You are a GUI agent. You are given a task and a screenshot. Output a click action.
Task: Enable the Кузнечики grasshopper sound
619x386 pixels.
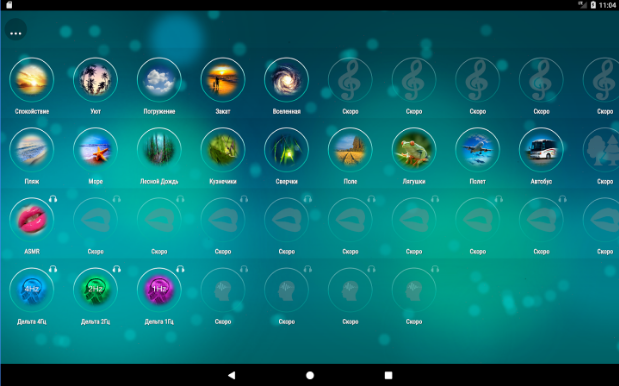point(223,150)
